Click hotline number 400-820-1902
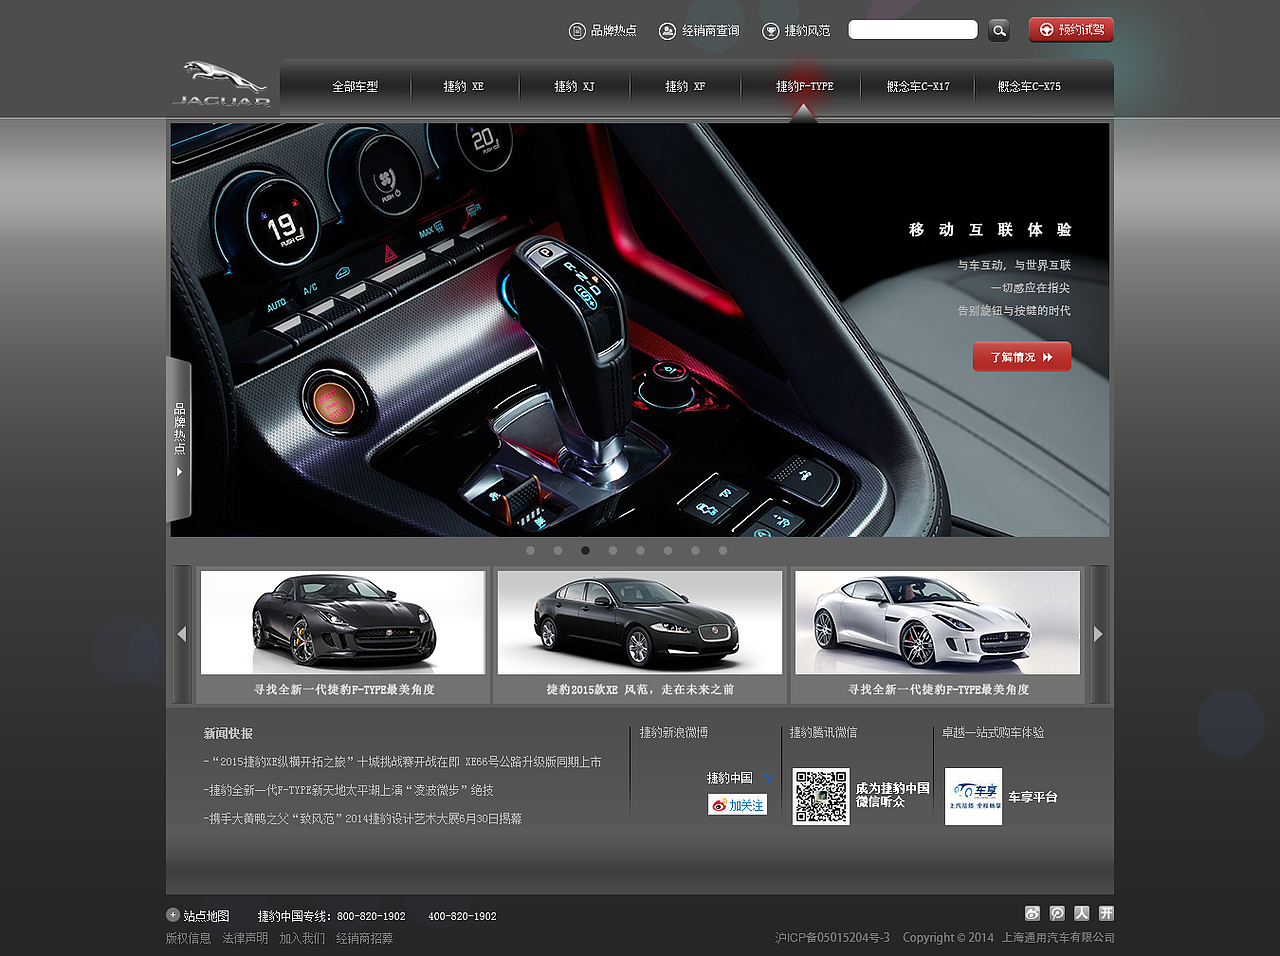The image size is (1280, 956). pos(462,916)
